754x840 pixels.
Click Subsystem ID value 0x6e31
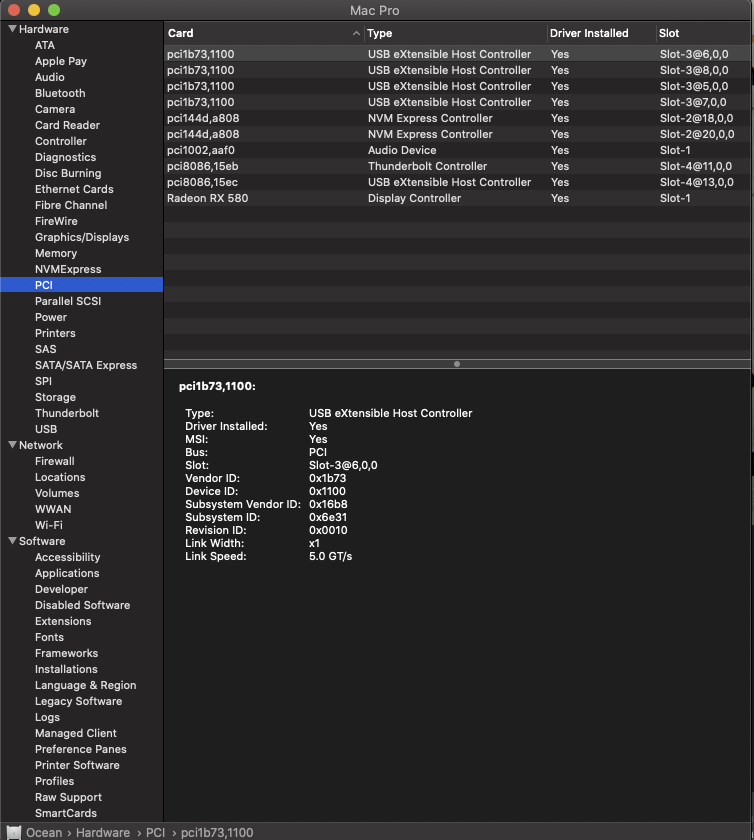328,517
